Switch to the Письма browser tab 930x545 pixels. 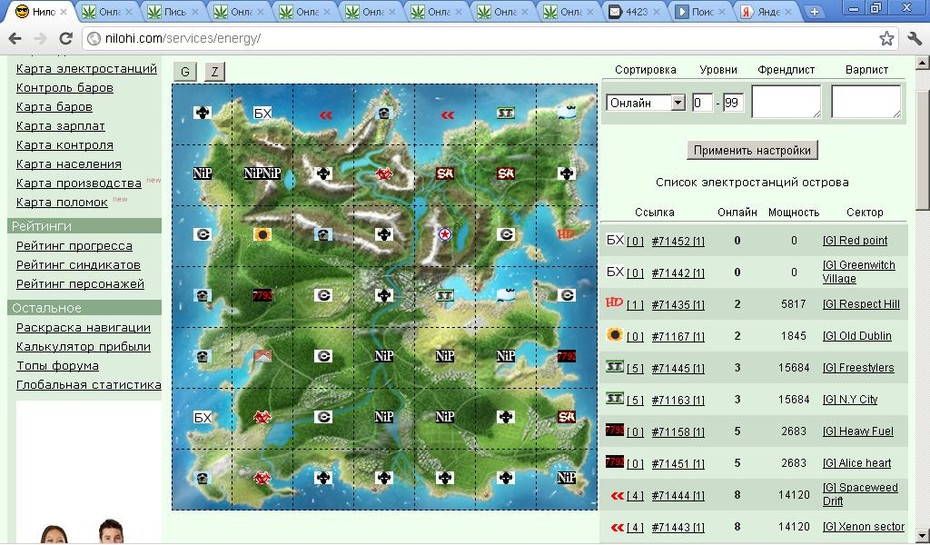[173, 11]
